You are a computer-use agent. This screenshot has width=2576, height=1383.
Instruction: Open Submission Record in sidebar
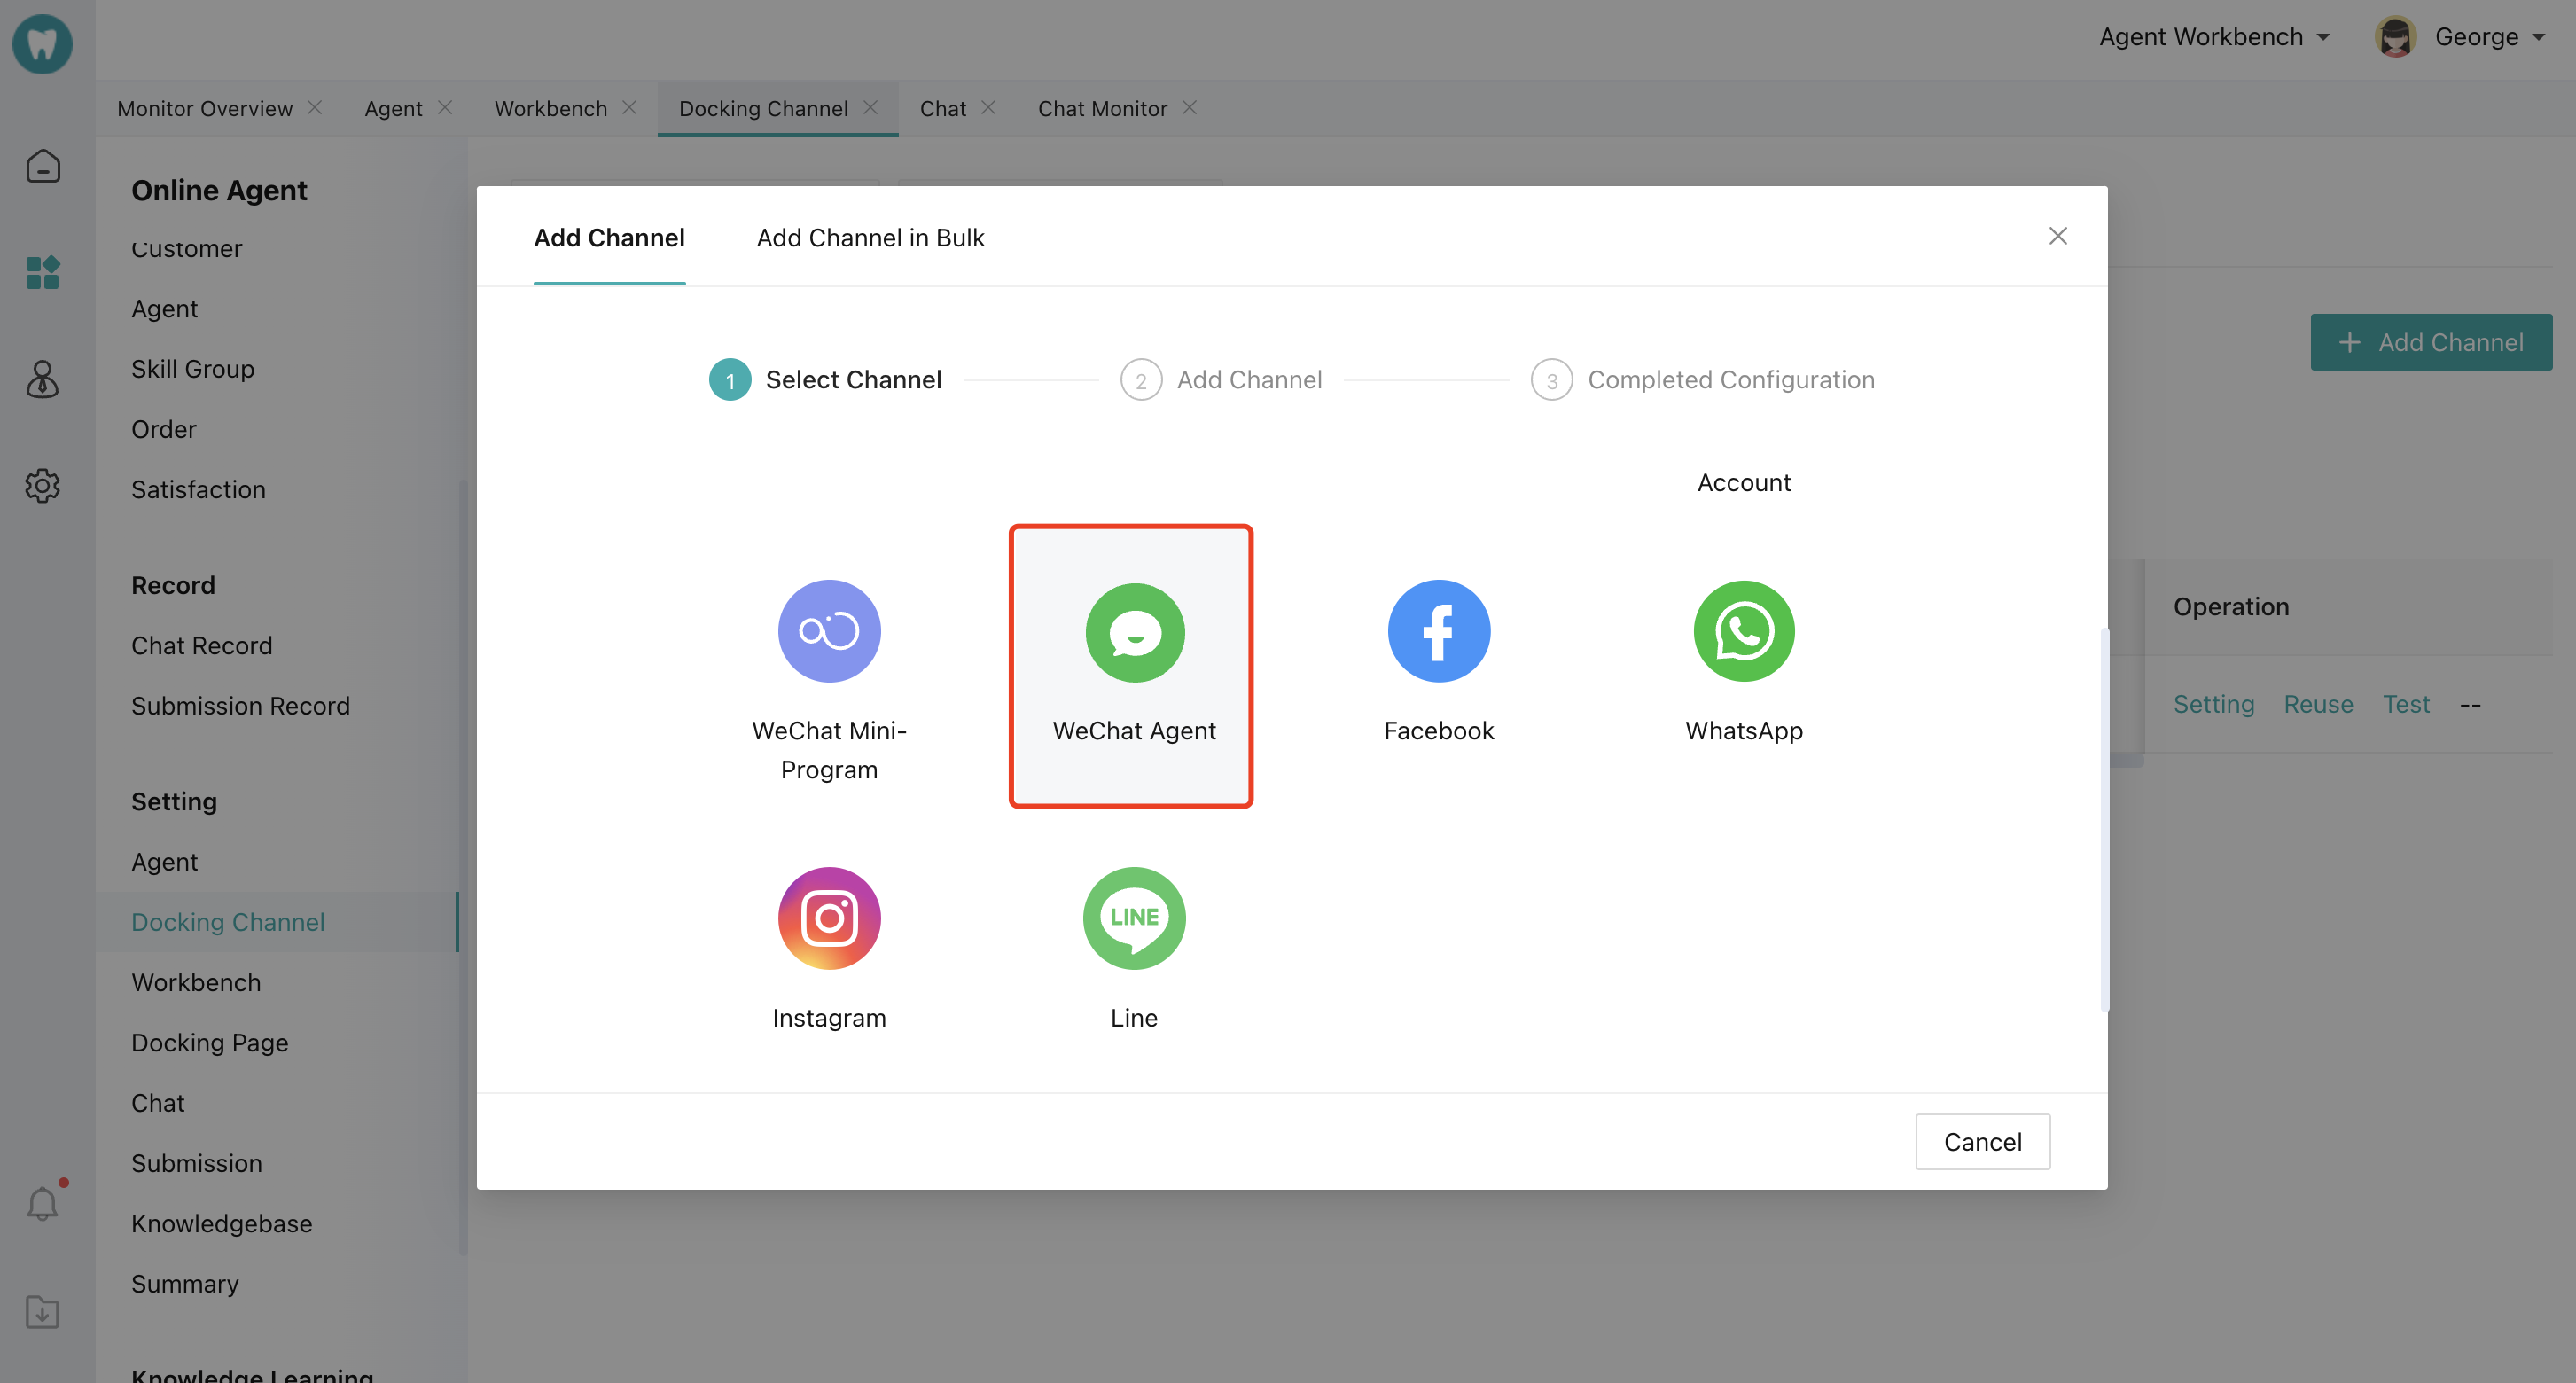coord(240,705)
